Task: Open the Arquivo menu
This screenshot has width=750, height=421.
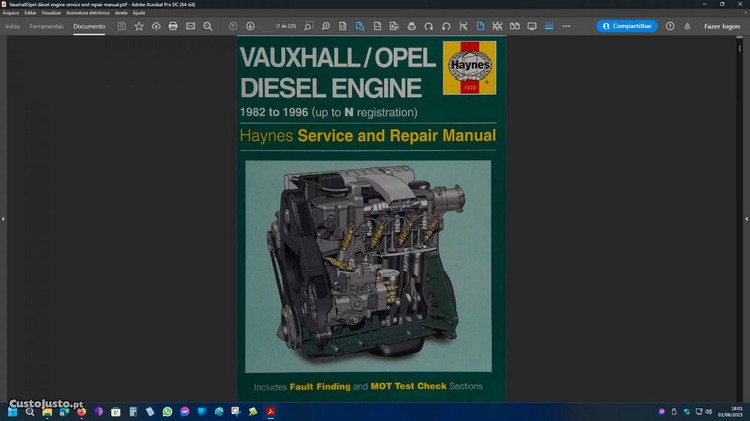Action: click(x=11, y=12)
